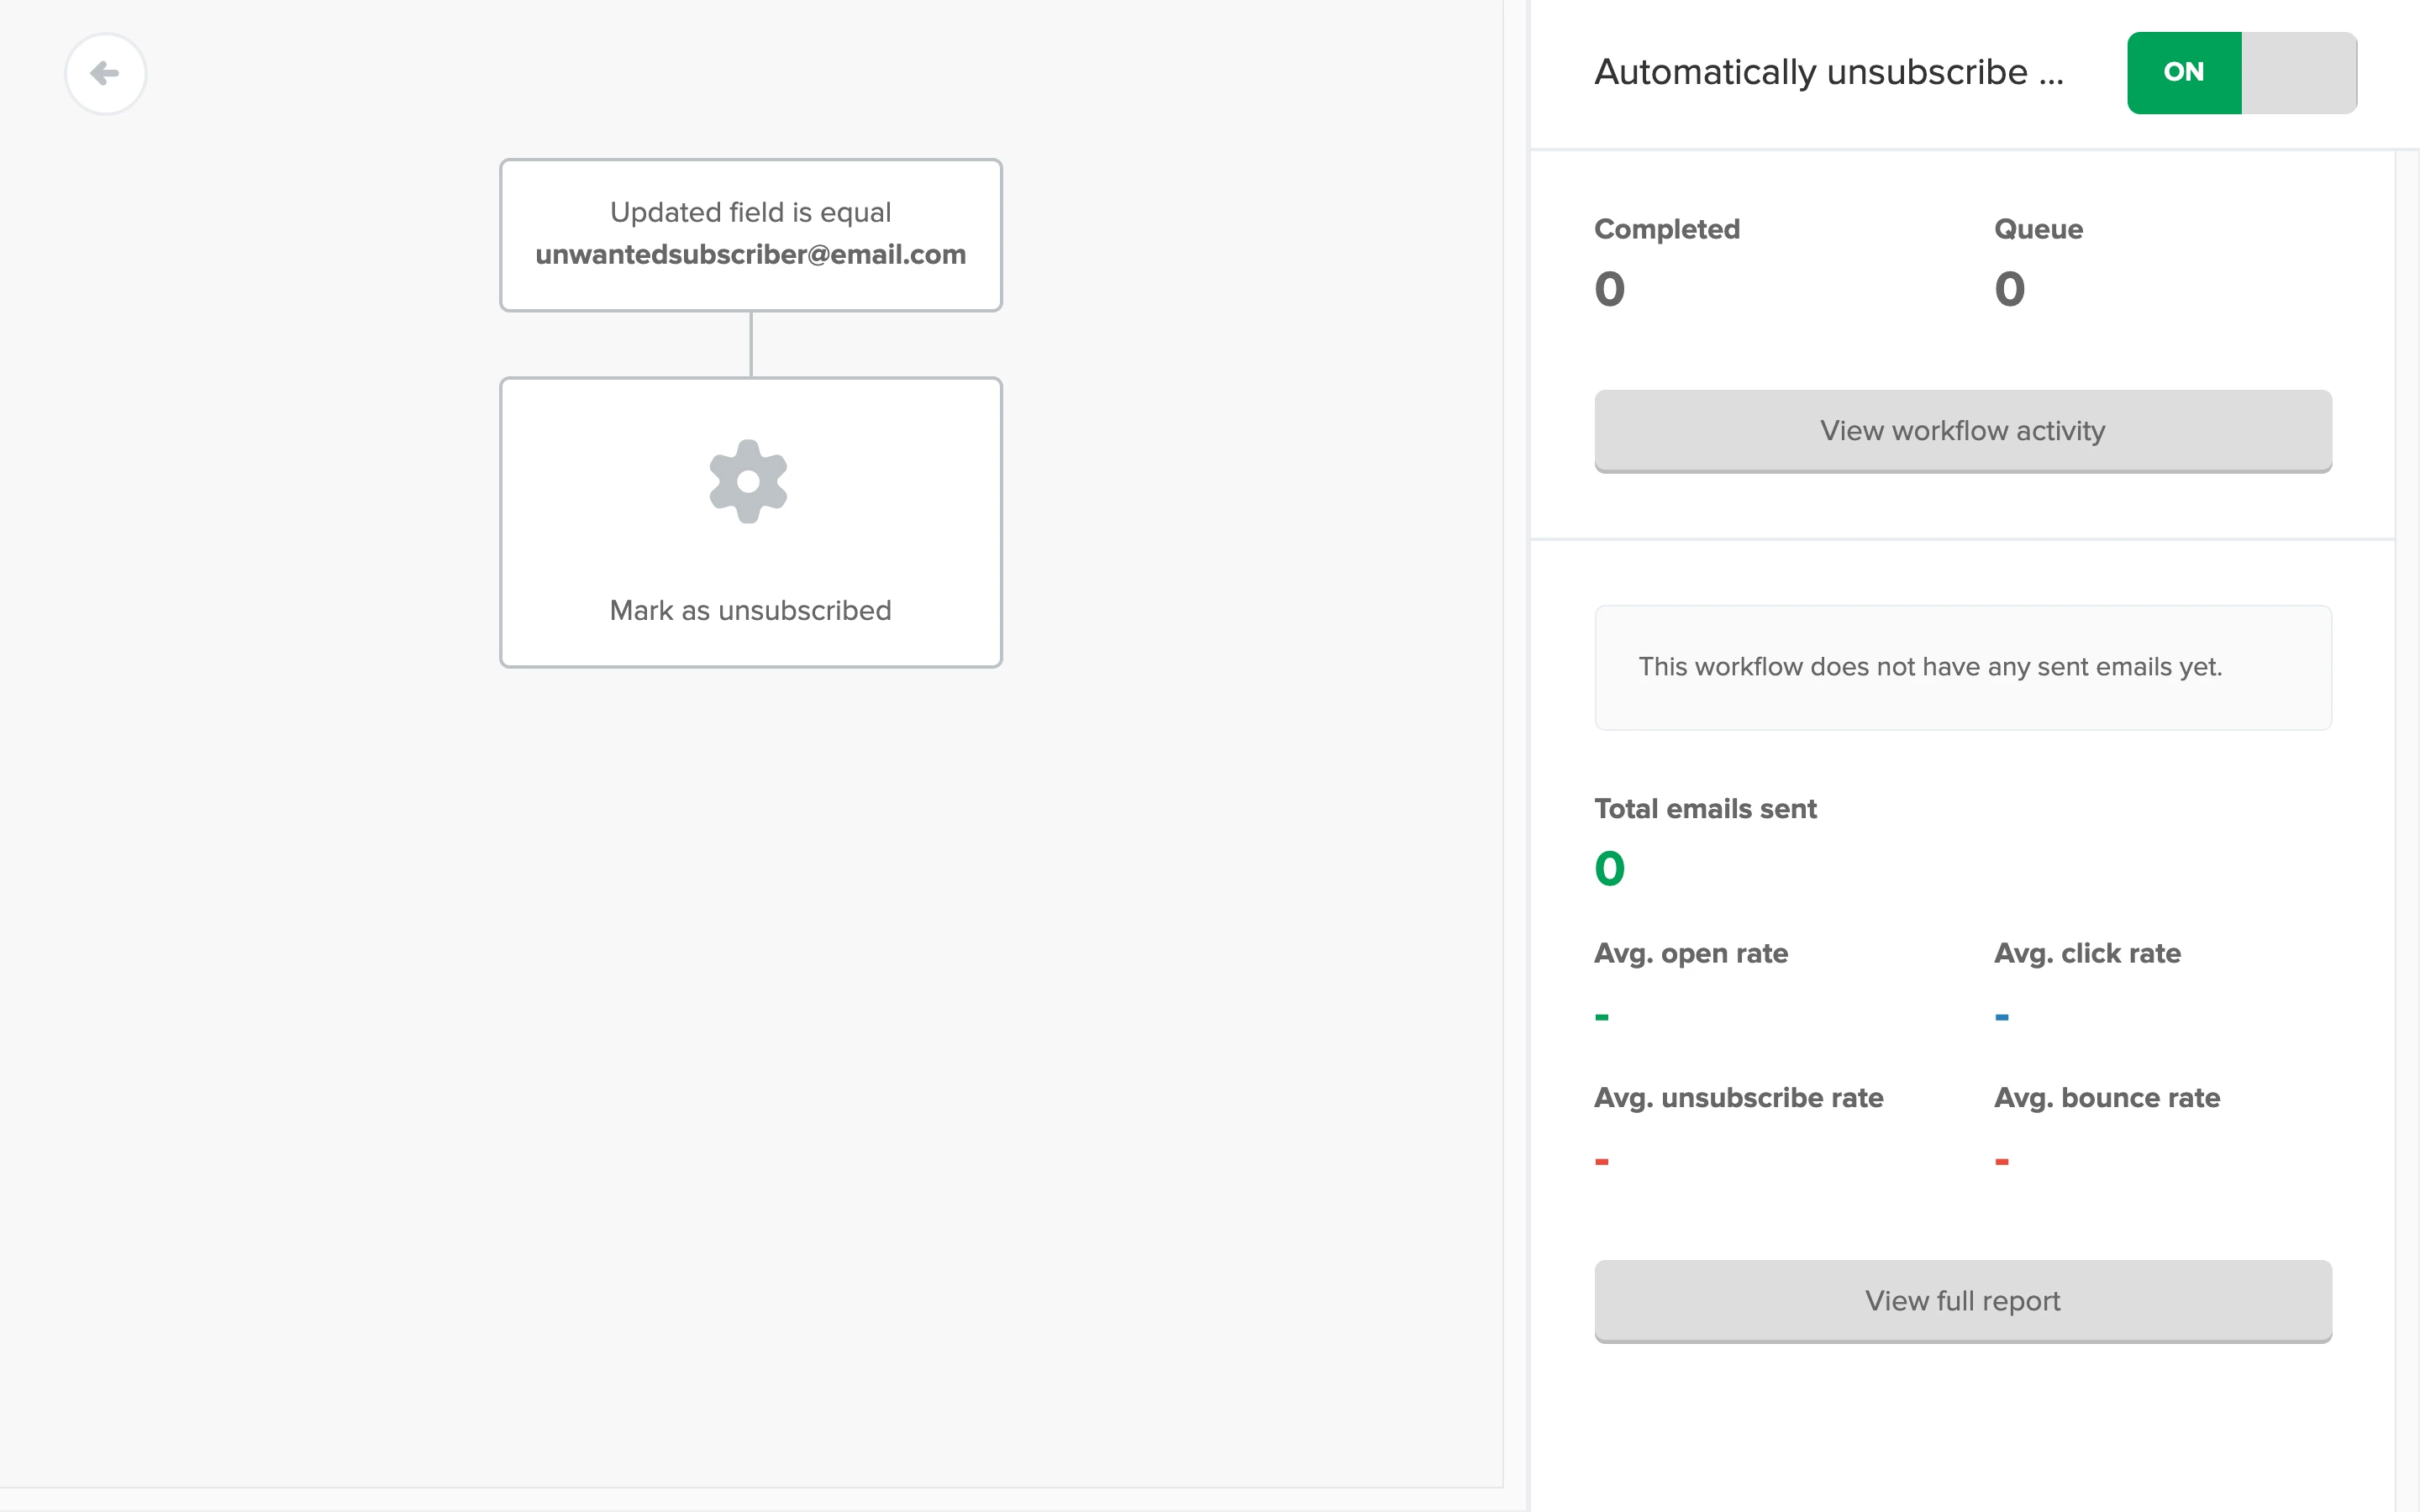Click the Avg. click rate blue dash
Screen dimensions: 2420x1512
click(x=2002, y=1017)
